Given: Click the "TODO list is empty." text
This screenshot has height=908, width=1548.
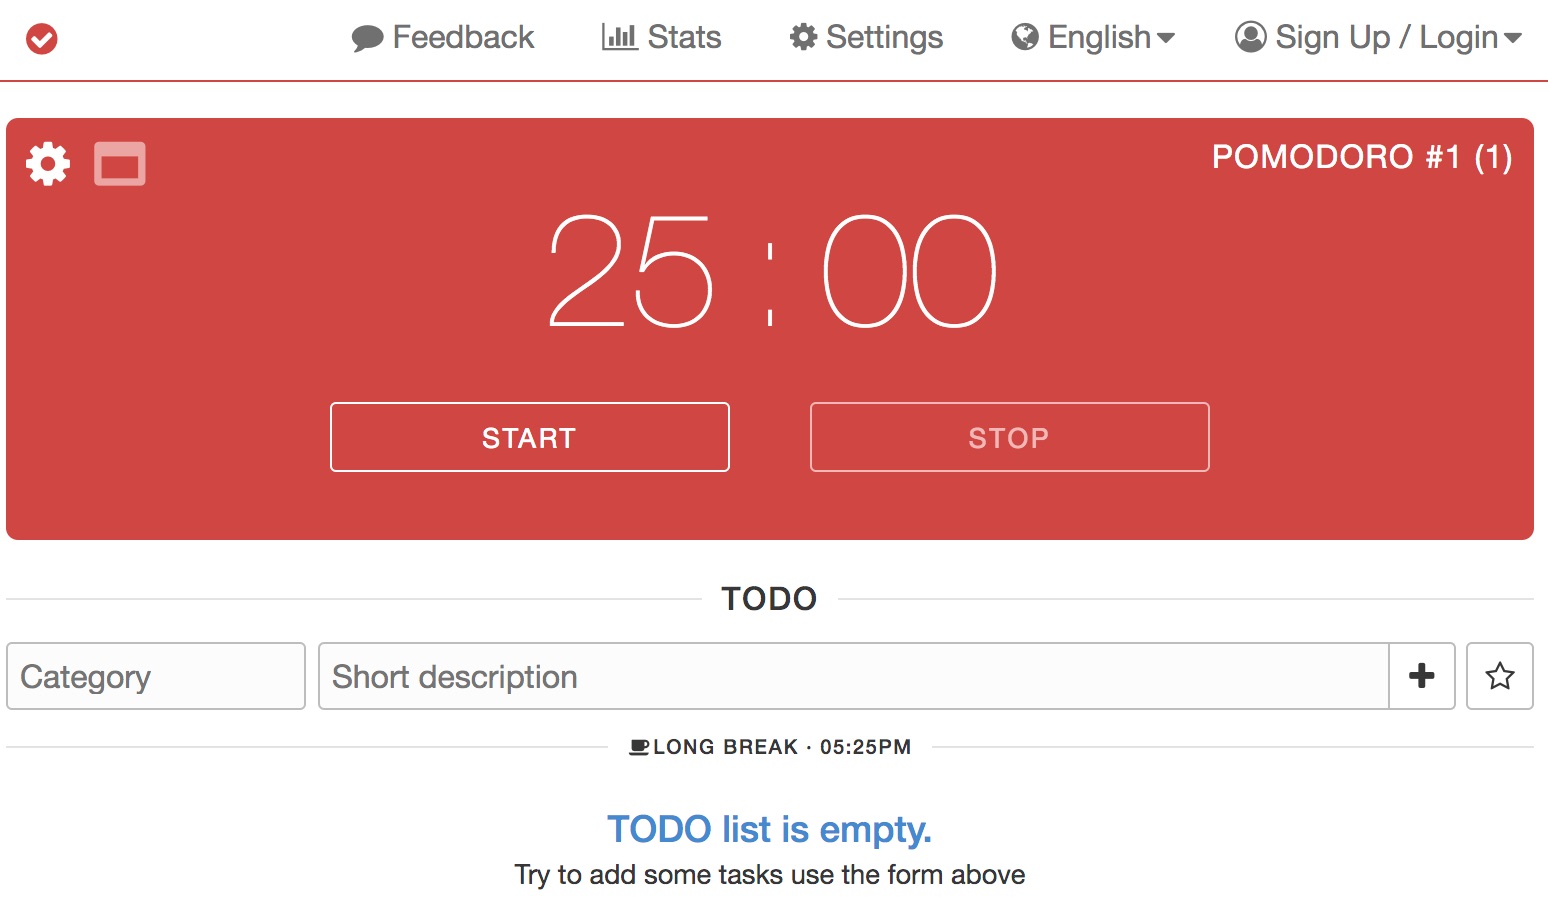Looking at the screenshot, I should click(769, 829).
